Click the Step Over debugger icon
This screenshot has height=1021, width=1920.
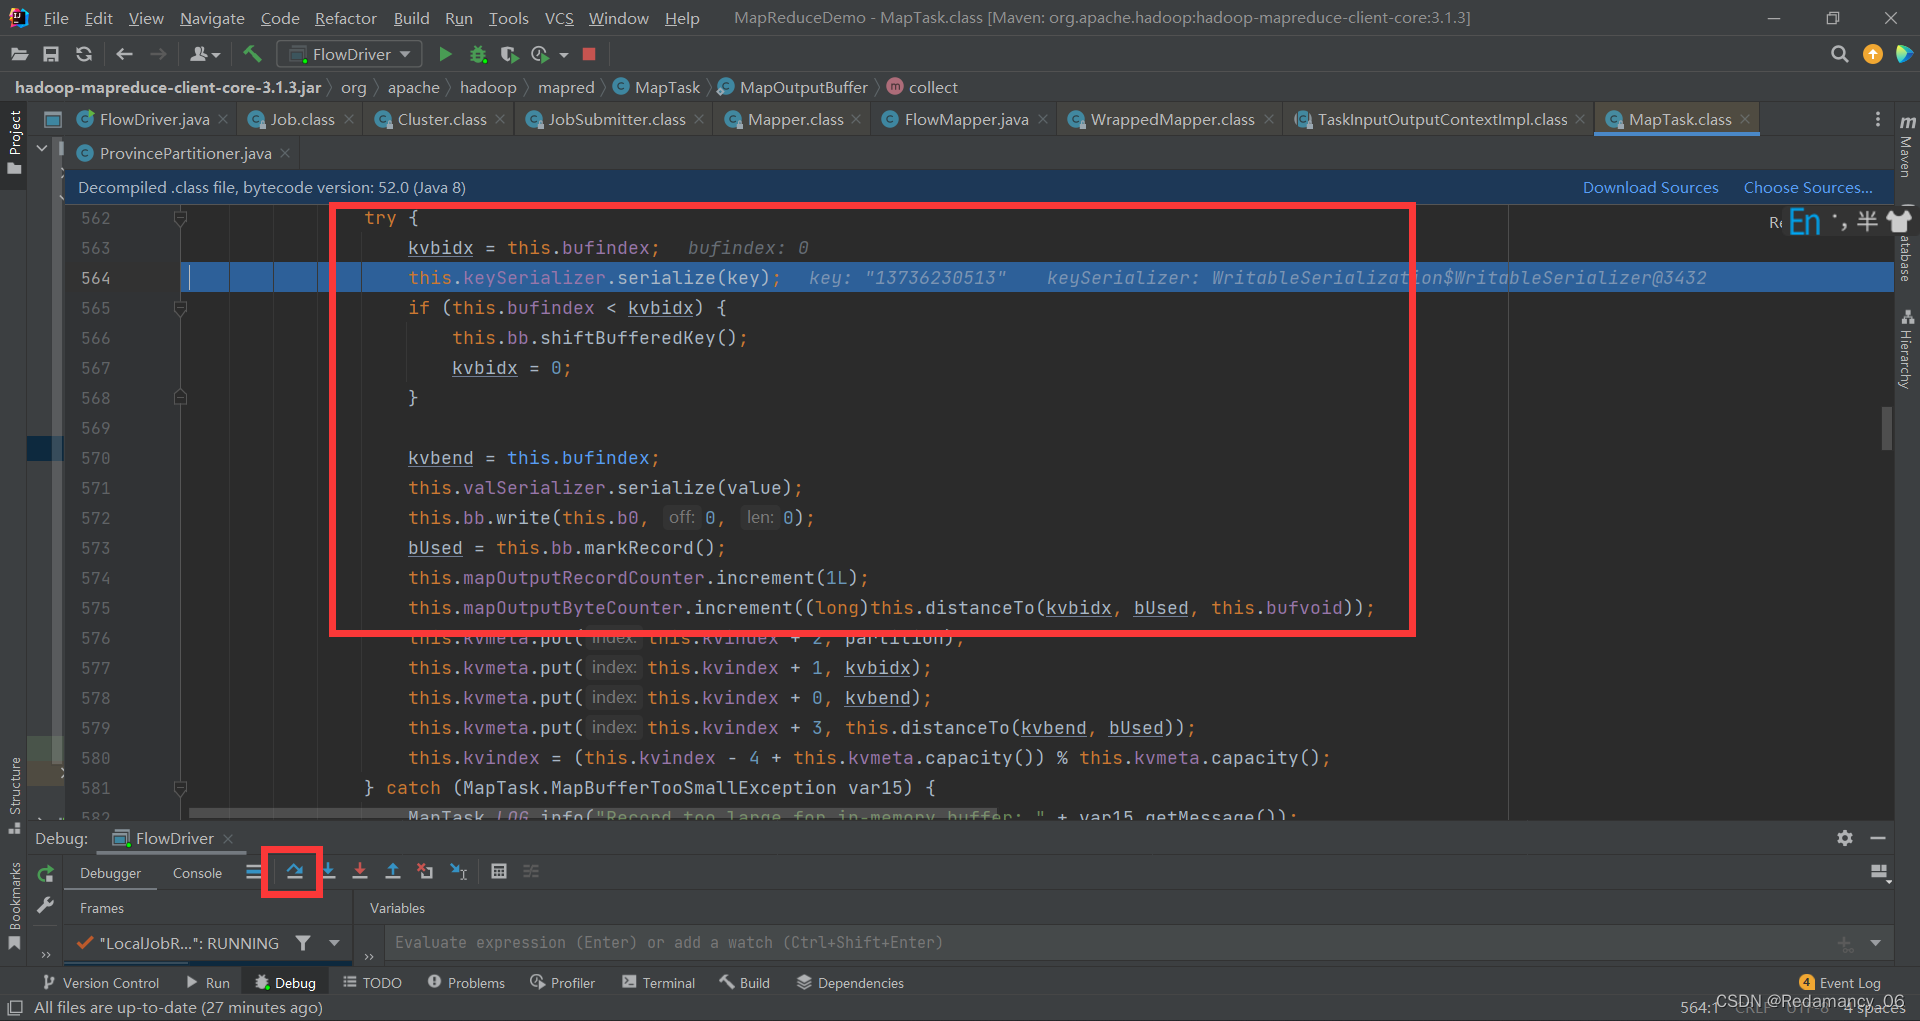pyautogui.click(x=294, y=872)
